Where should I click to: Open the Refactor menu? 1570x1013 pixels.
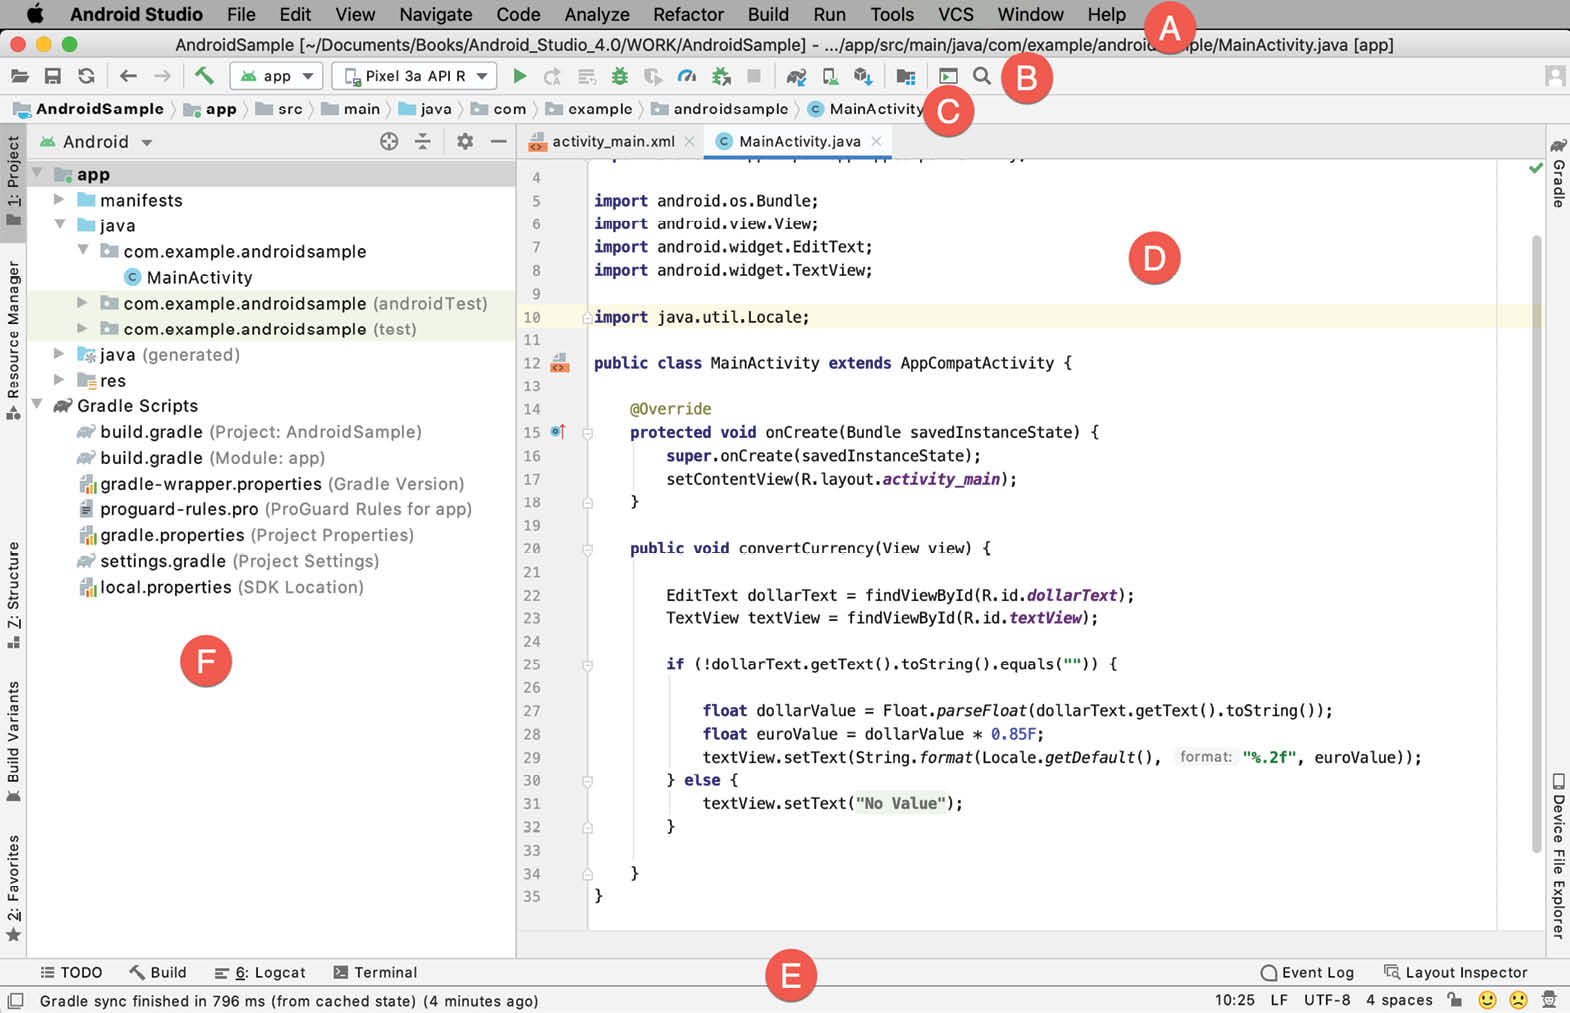click(x=688, y=14)
